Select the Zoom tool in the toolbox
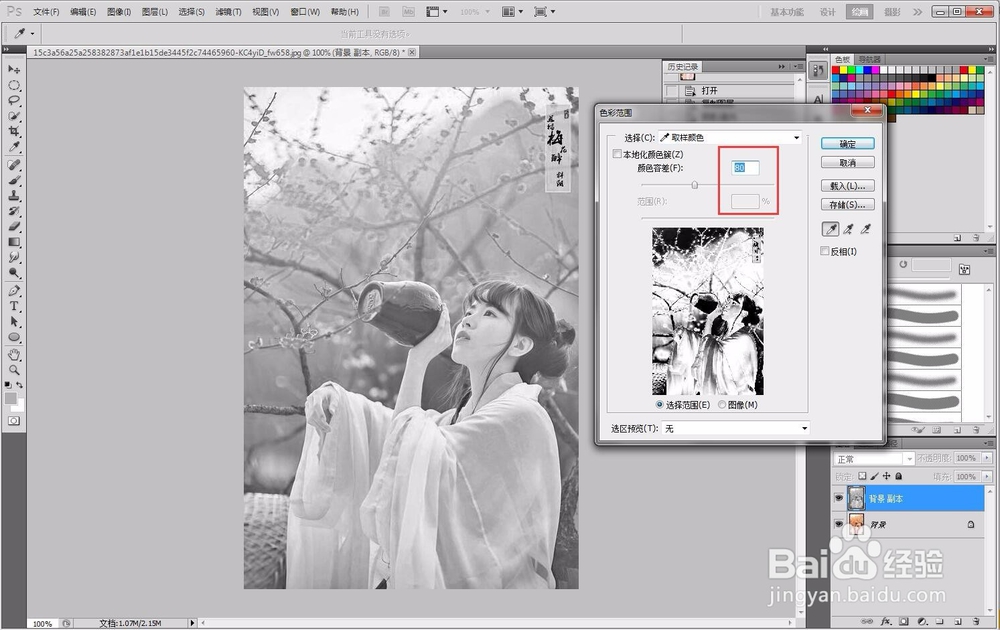This screenshot has height=630, width=1000. [x=14, y=370]
